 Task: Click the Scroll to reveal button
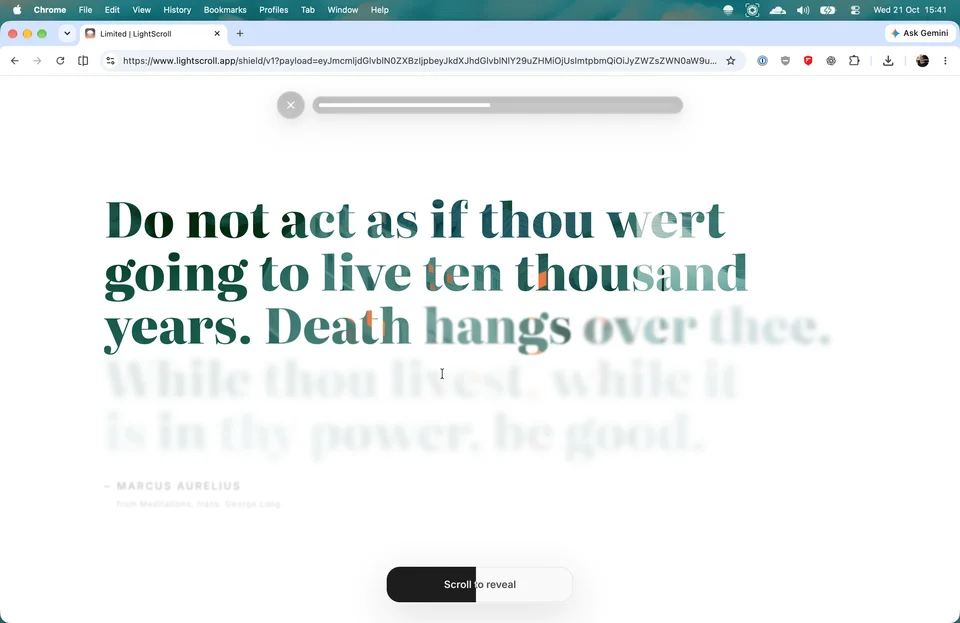pyautogui.click(x=480, y=584)
